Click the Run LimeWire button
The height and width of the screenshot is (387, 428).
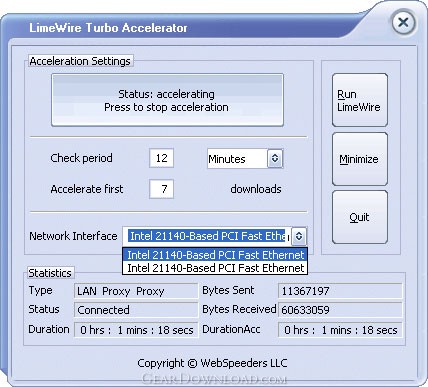click(x=360, y=100)
